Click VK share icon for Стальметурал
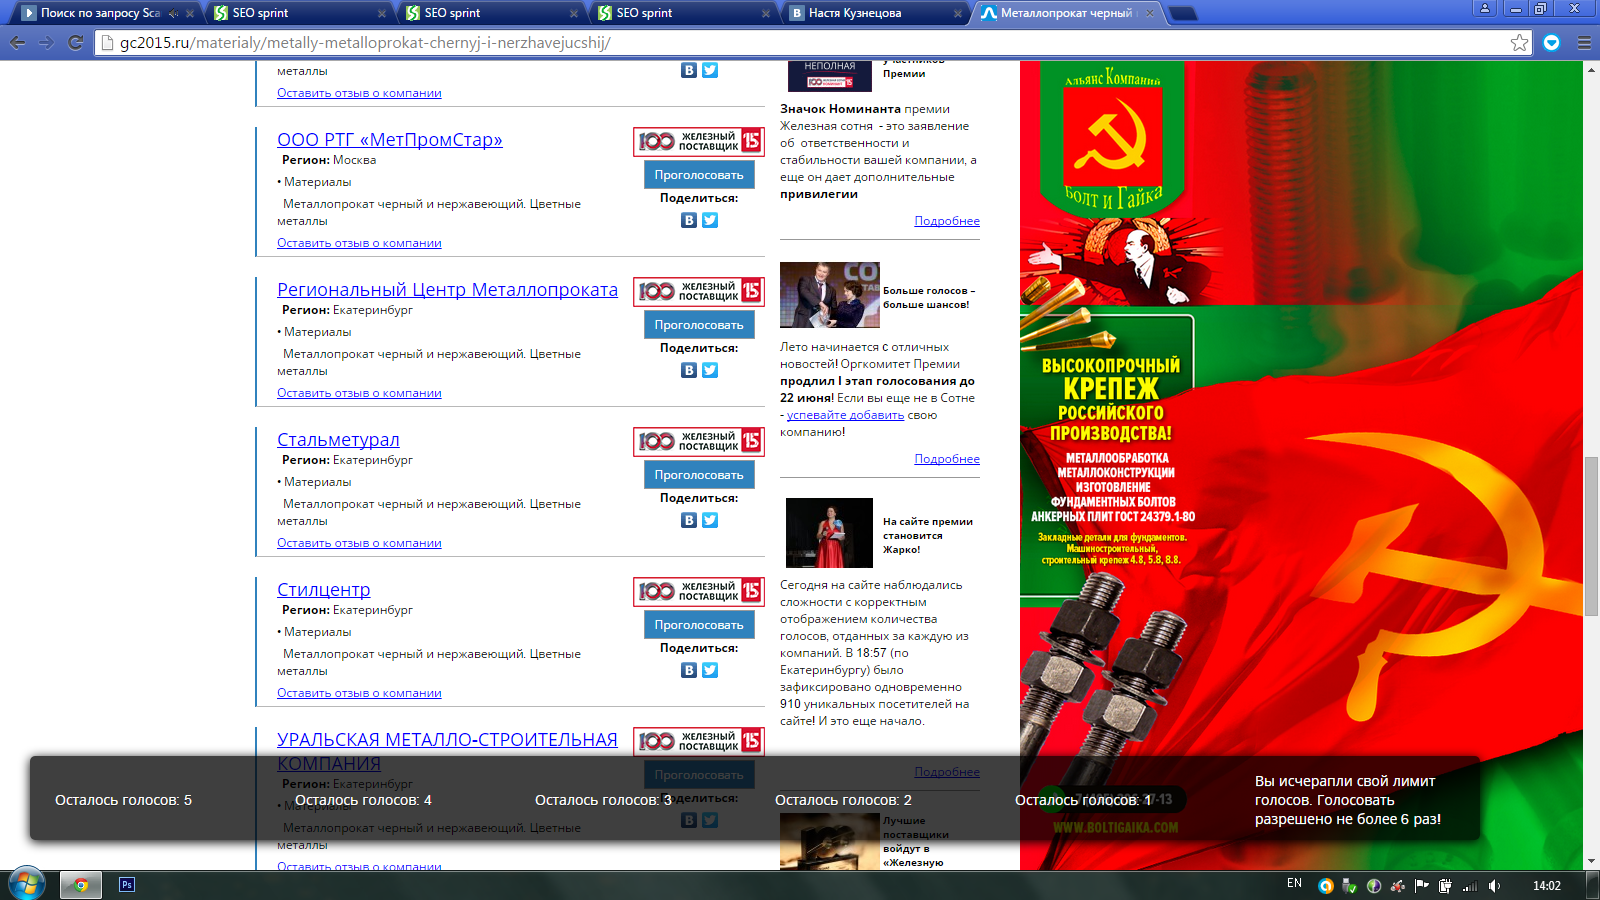This screenshot has width=1600, height=900. point(689,520)
